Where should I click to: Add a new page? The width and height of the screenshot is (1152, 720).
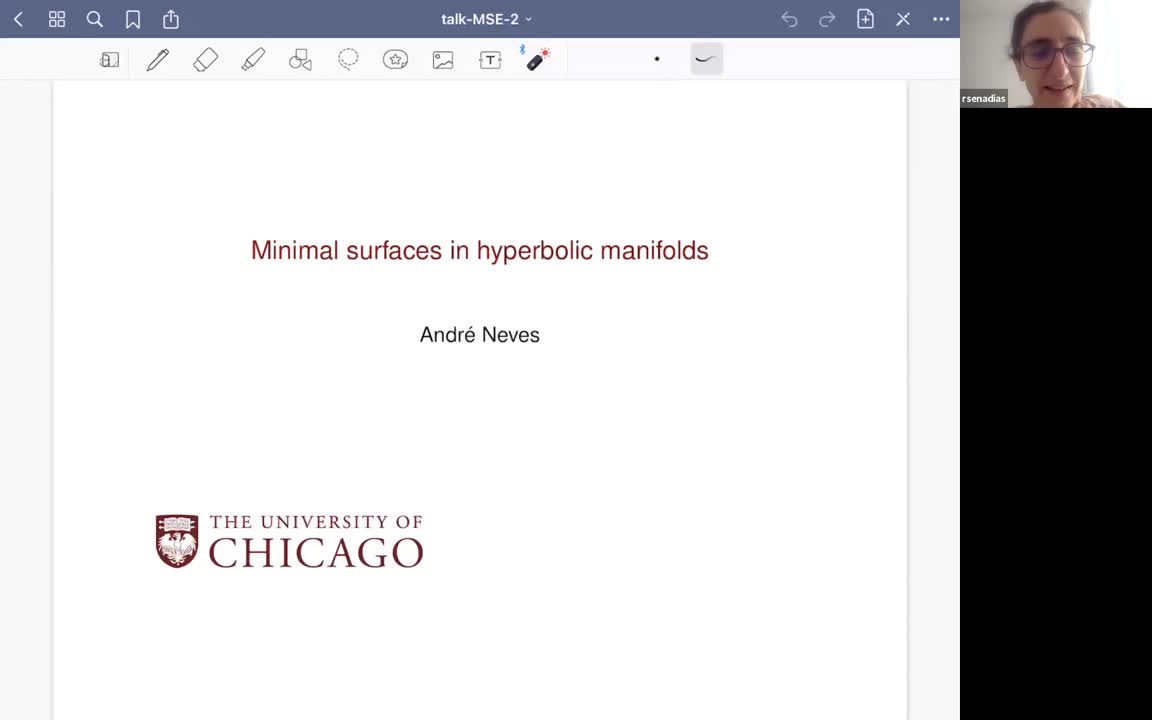(x=865, y=19)
